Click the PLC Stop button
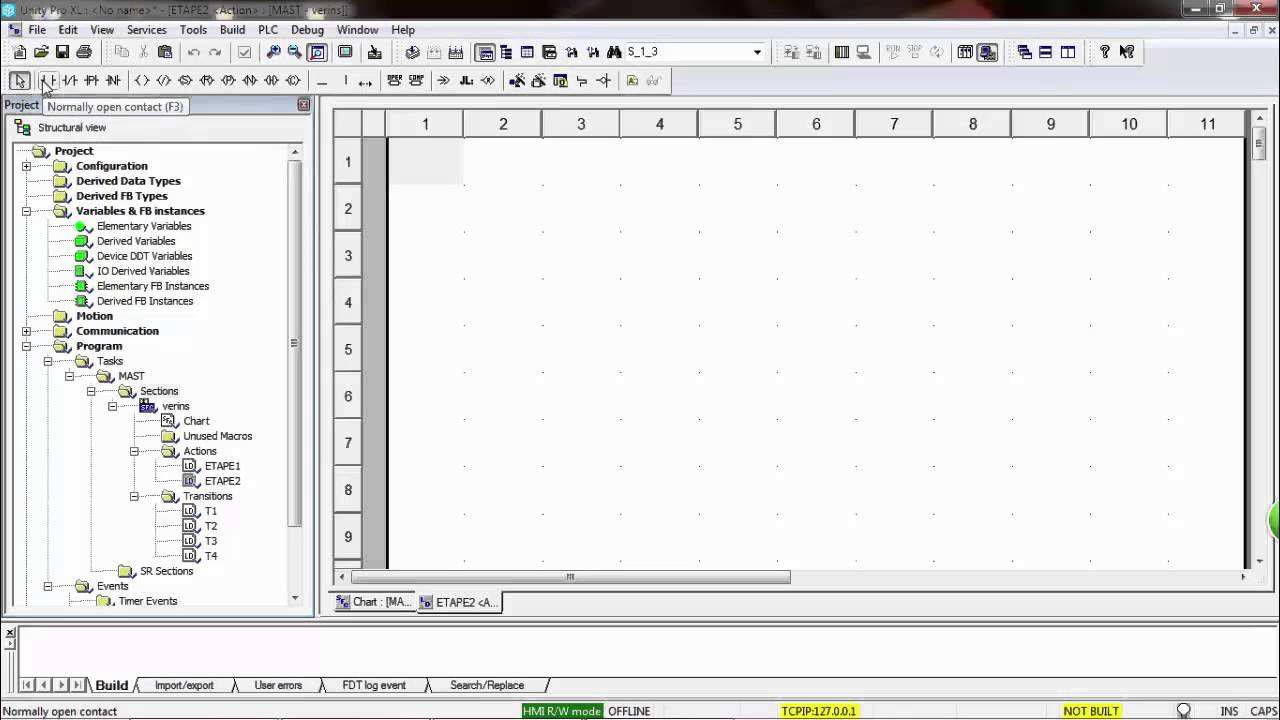This screenshot has height=720, width=1280. click(914, 52)
